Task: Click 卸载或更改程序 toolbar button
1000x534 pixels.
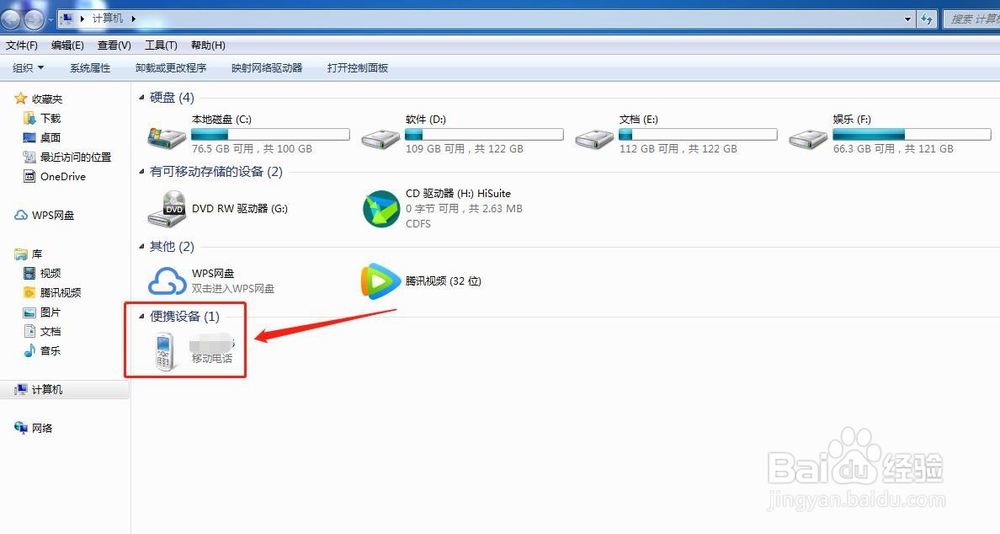Action: click(x=171, y=68)
